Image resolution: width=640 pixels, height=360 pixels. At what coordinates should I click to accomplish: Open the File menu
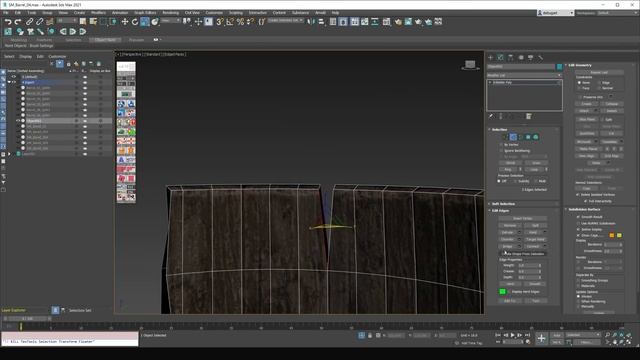click(x=6, y=13)
